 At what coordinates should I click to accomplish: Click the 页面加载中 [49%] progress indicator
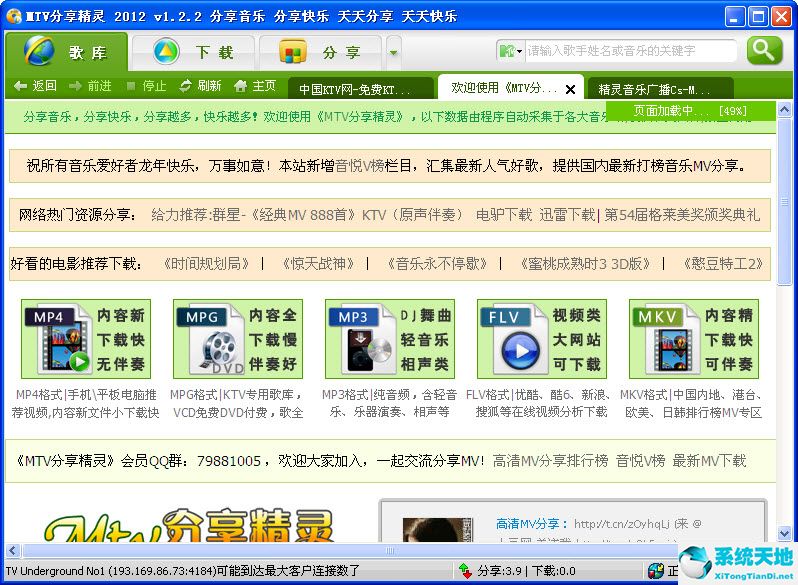[691, 110]
